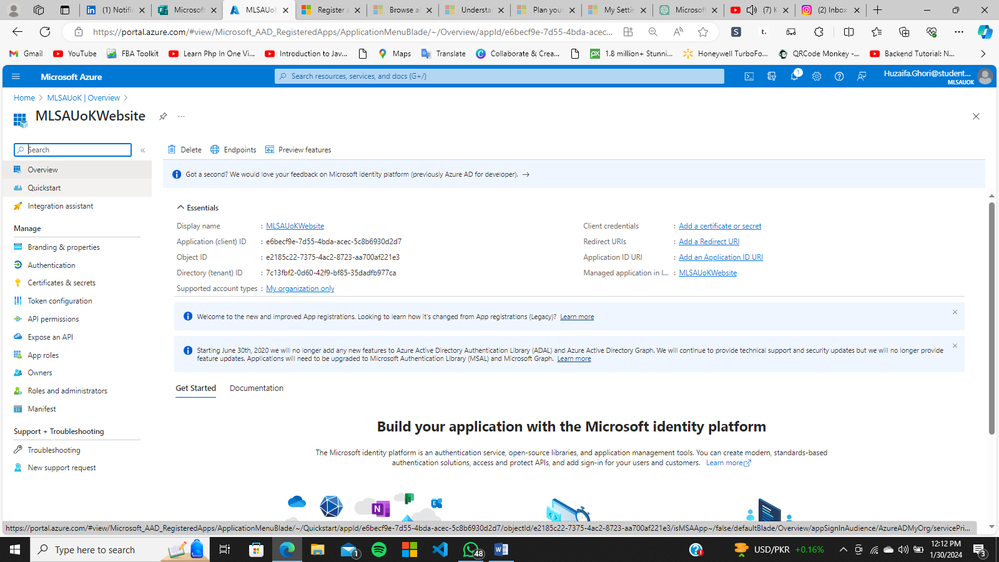Viewport: 999px width, 562px height.
Task: Open the YouTube bookmark
Action: point(75,54)
